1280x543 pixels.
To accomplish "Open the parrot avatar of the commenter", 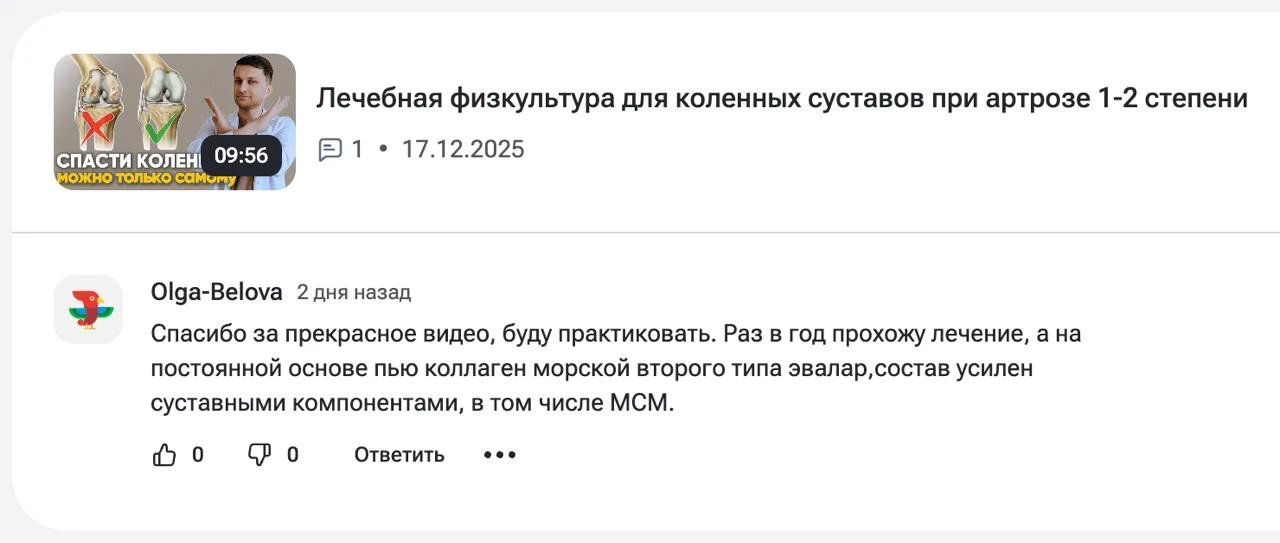I will pos(88,309).
